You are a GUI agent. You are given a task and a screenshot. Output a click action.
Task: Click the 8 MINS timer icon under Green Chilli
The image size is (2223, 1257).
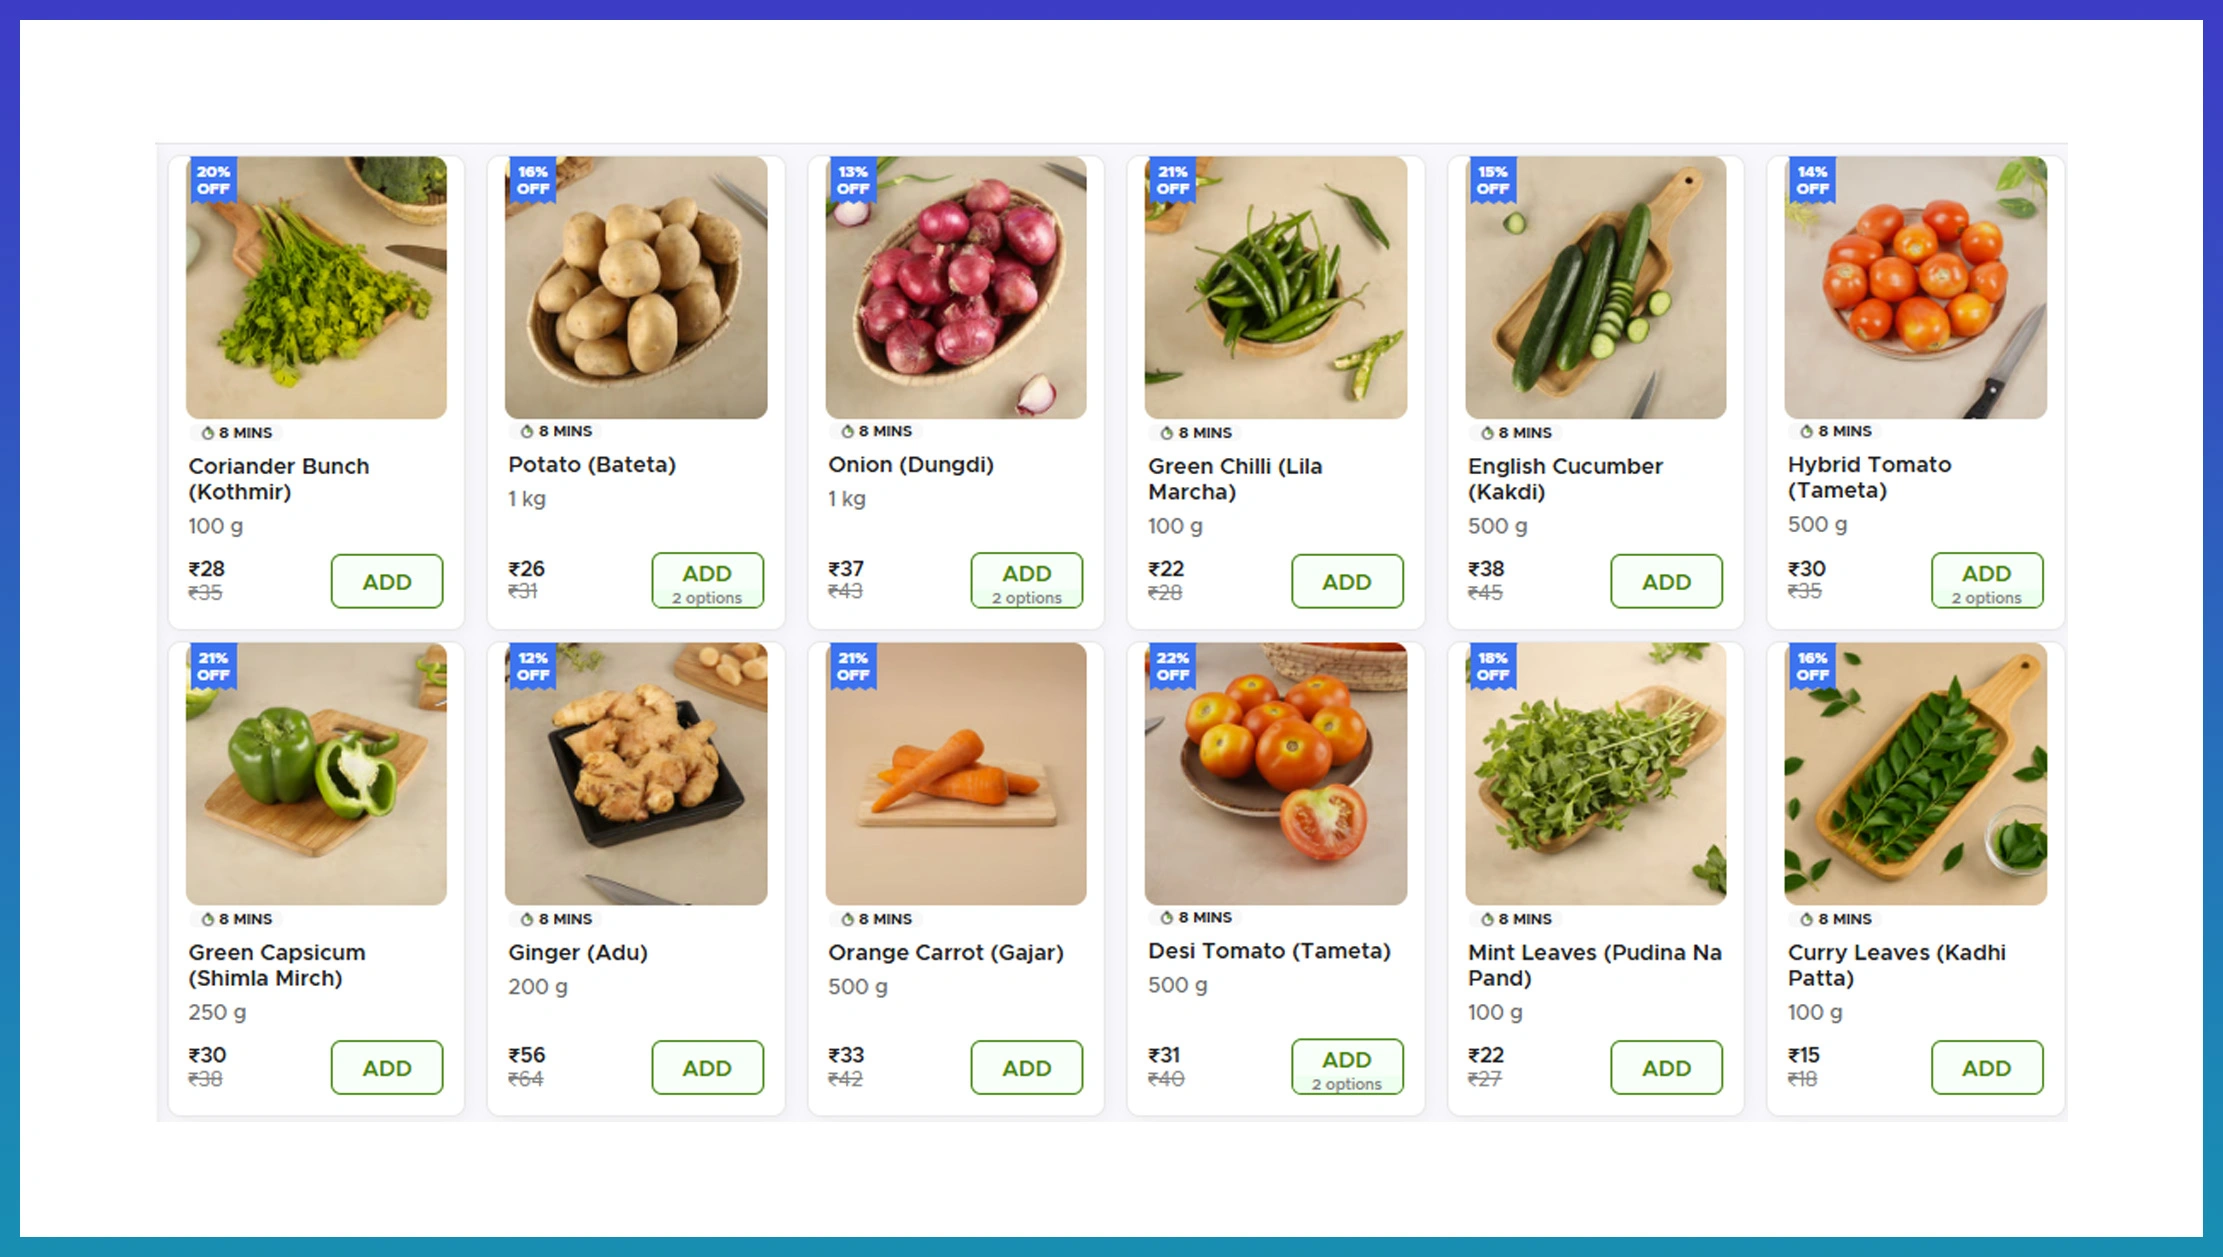[x=1166, y=433]
